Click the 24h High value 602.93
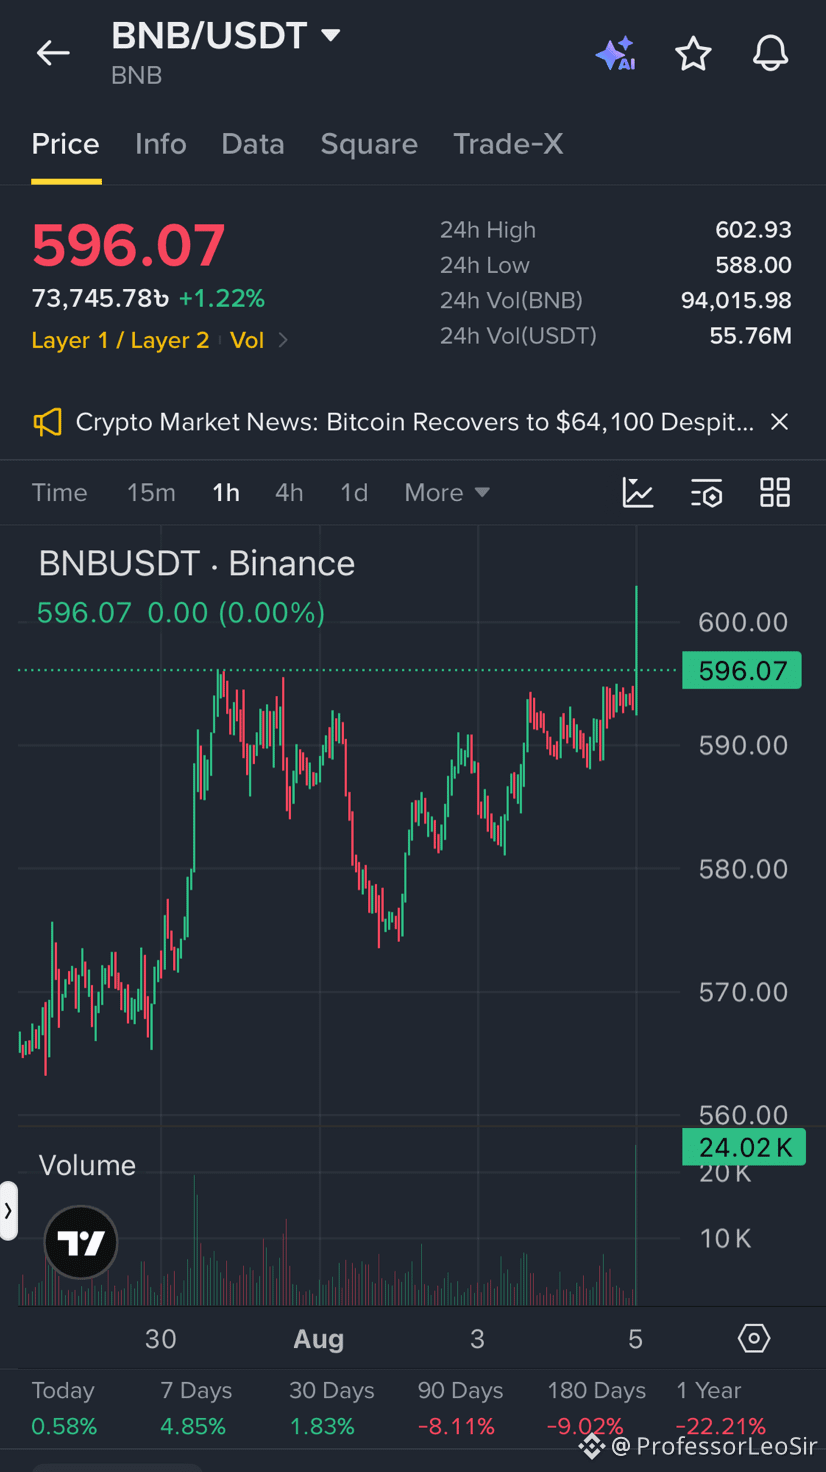Screen dimensions: 826x1472 (x=753, y=230)
